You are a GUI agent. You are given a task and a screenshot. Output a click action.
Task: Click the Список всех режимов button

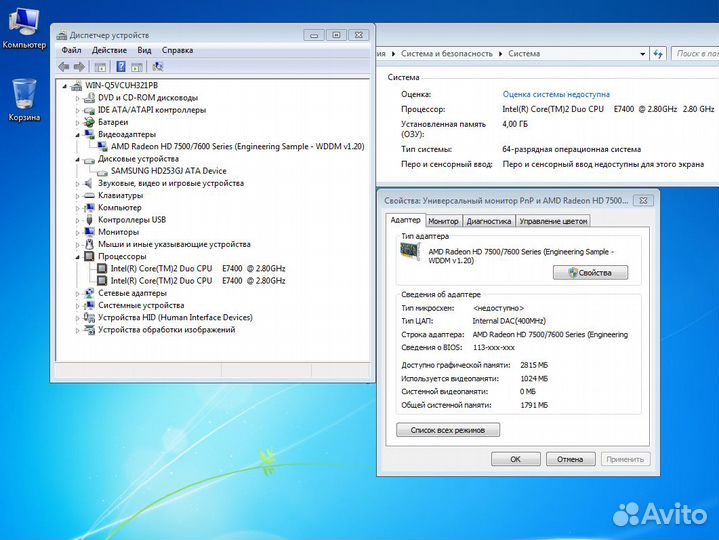pos(448,430)
